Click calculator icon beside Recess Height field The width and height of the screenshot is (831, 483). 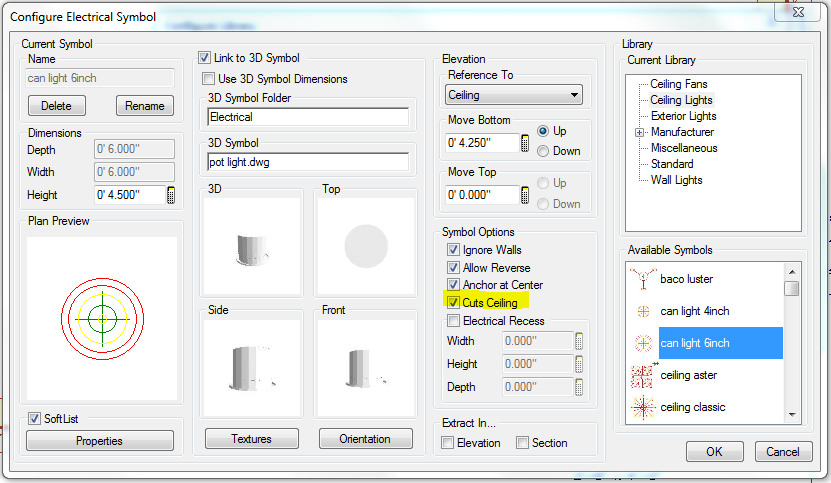pyautogui.click(x=579, y=364)
